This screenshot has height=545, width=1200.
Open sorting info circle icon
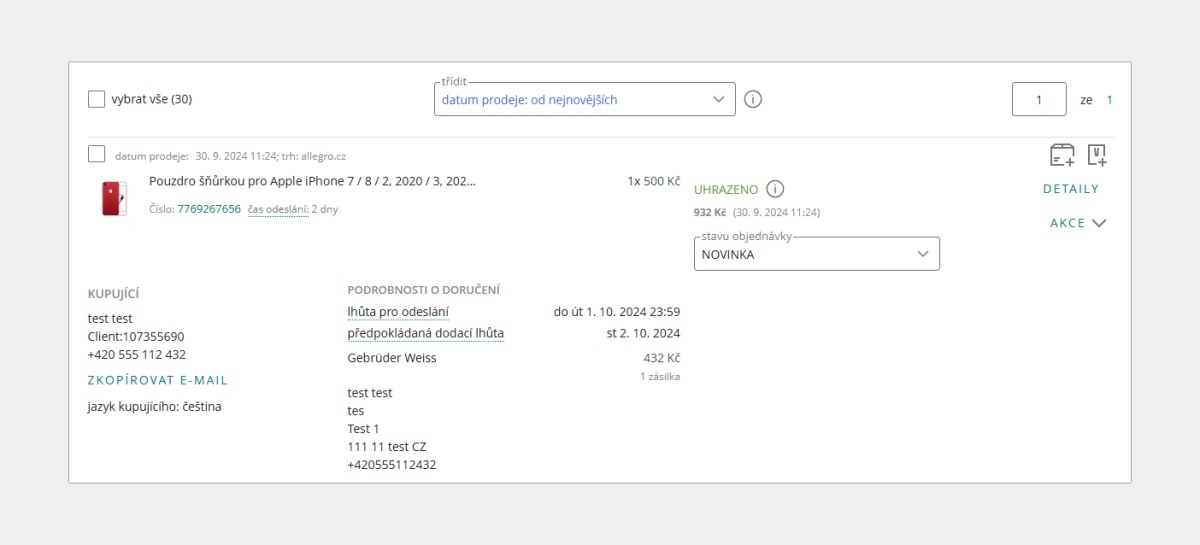tap(754, 99)
